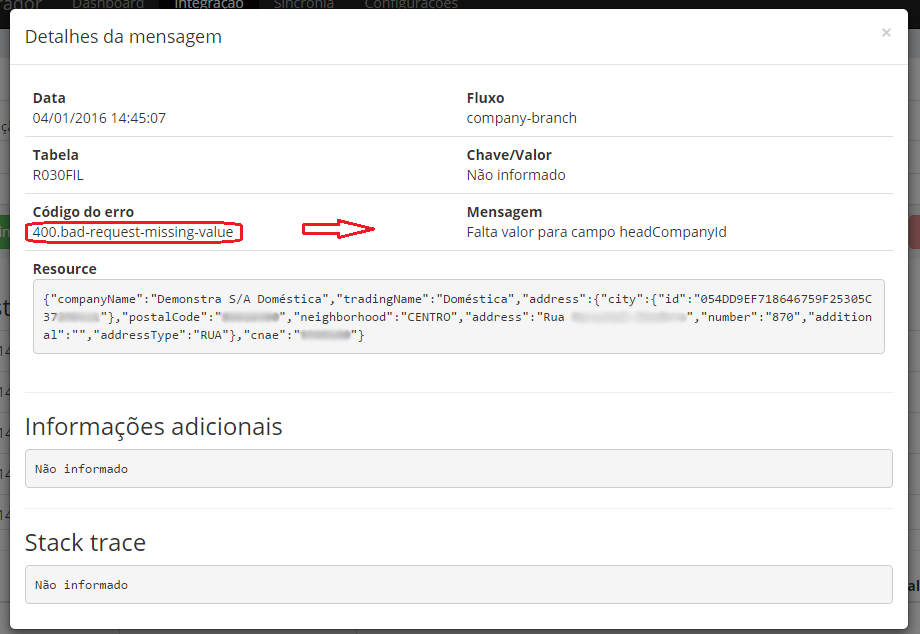The image size is (920, 634).
Task: Click the Mensagem field label
Action: point(504,212)
